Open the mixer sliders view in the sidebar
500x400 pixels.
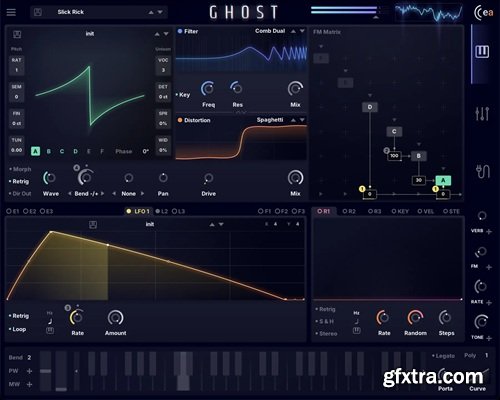click(482, 114)
